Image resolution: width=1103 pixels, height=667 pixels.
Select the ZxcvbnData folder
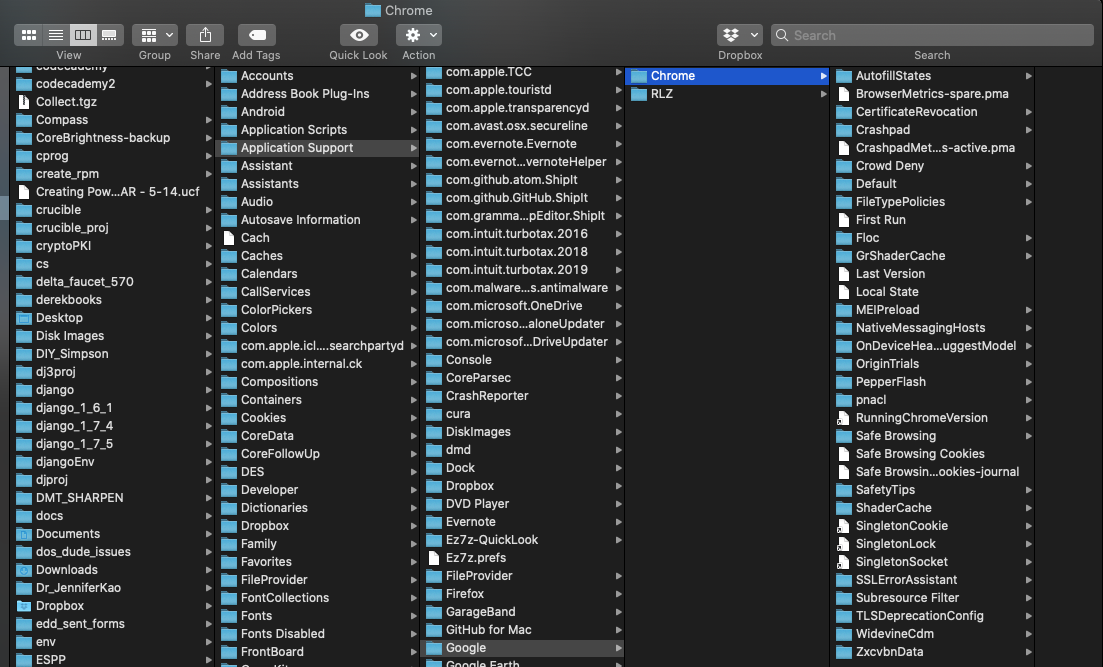(932, 652)
